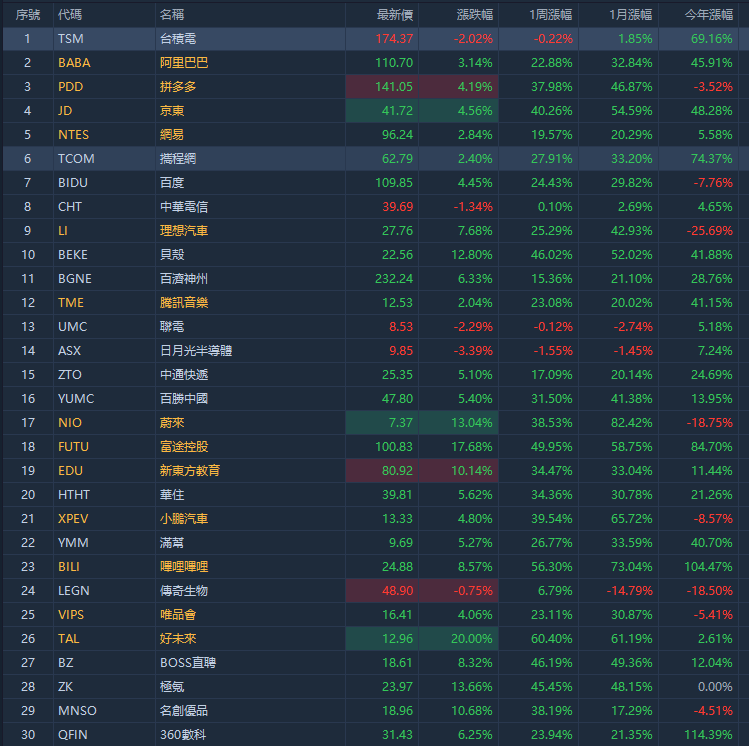
Task: Click the name 360數科
Action: pos(183,735)
